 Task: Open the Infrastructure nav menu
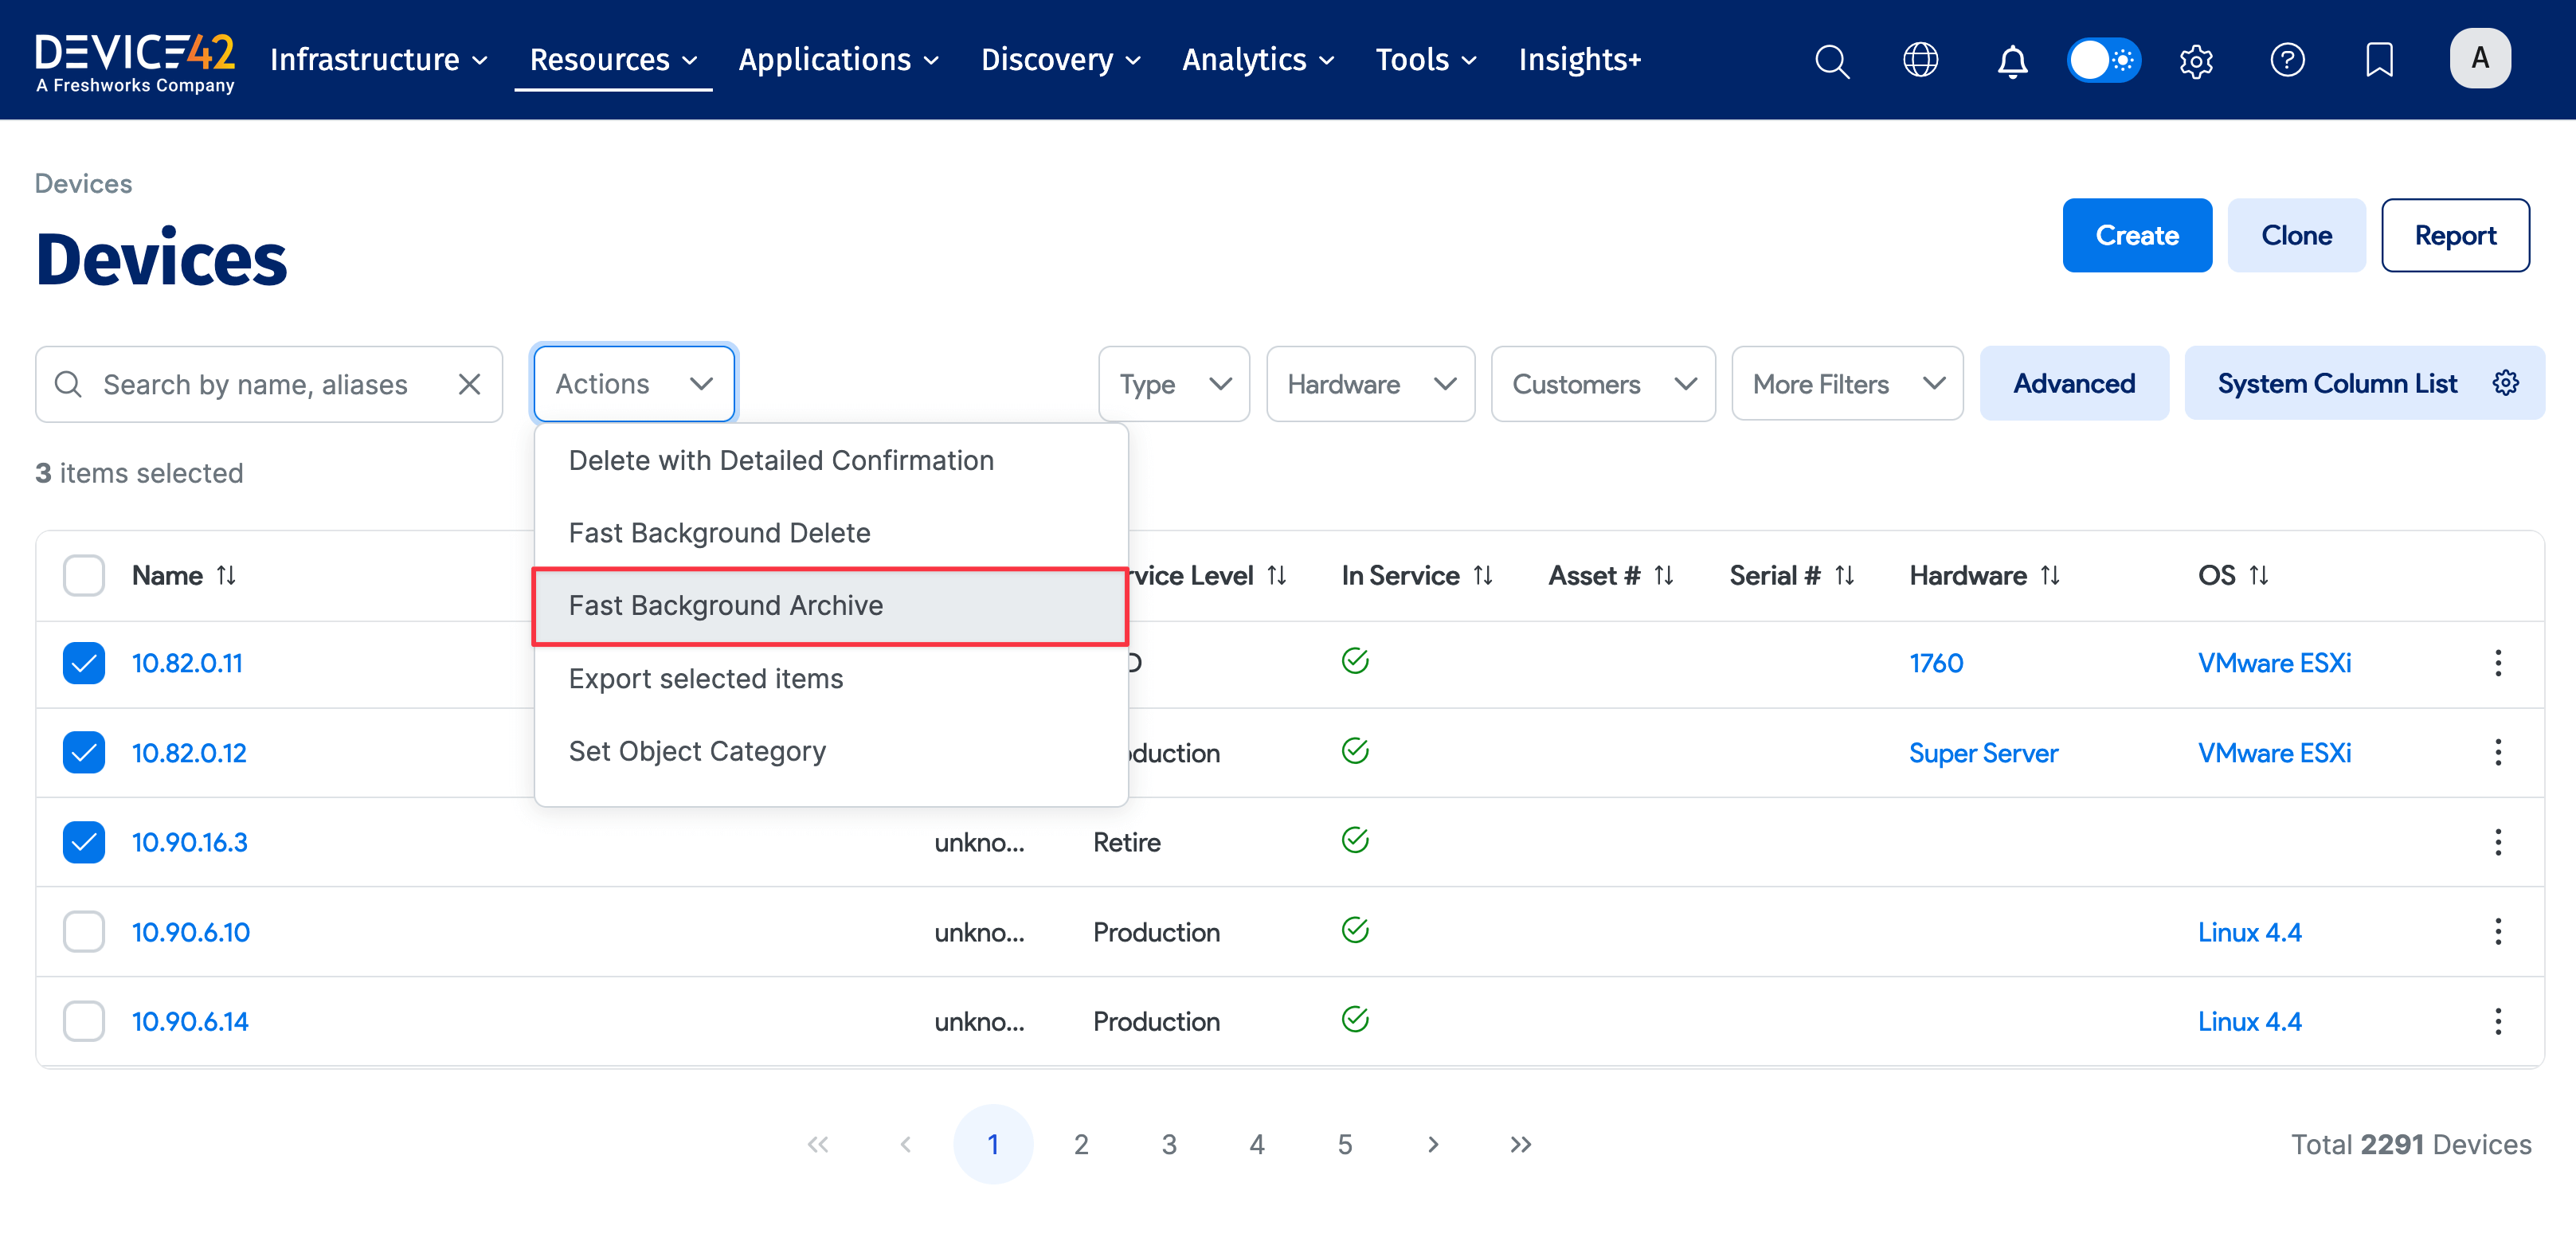378,60
